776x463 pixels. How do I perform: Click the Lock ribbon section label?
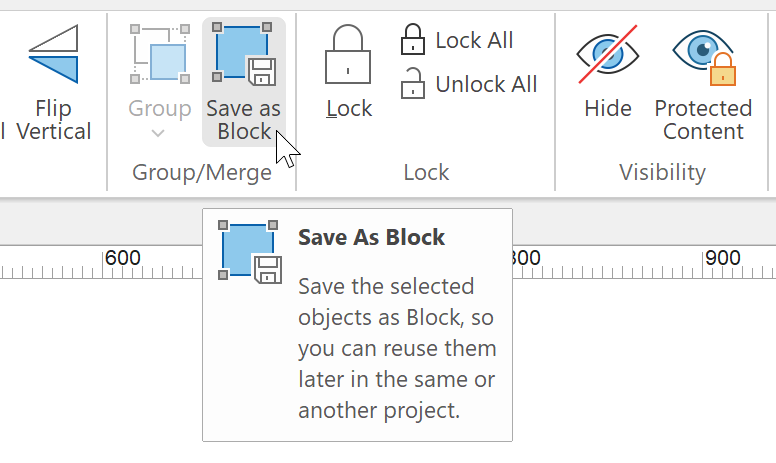[427, 173]
